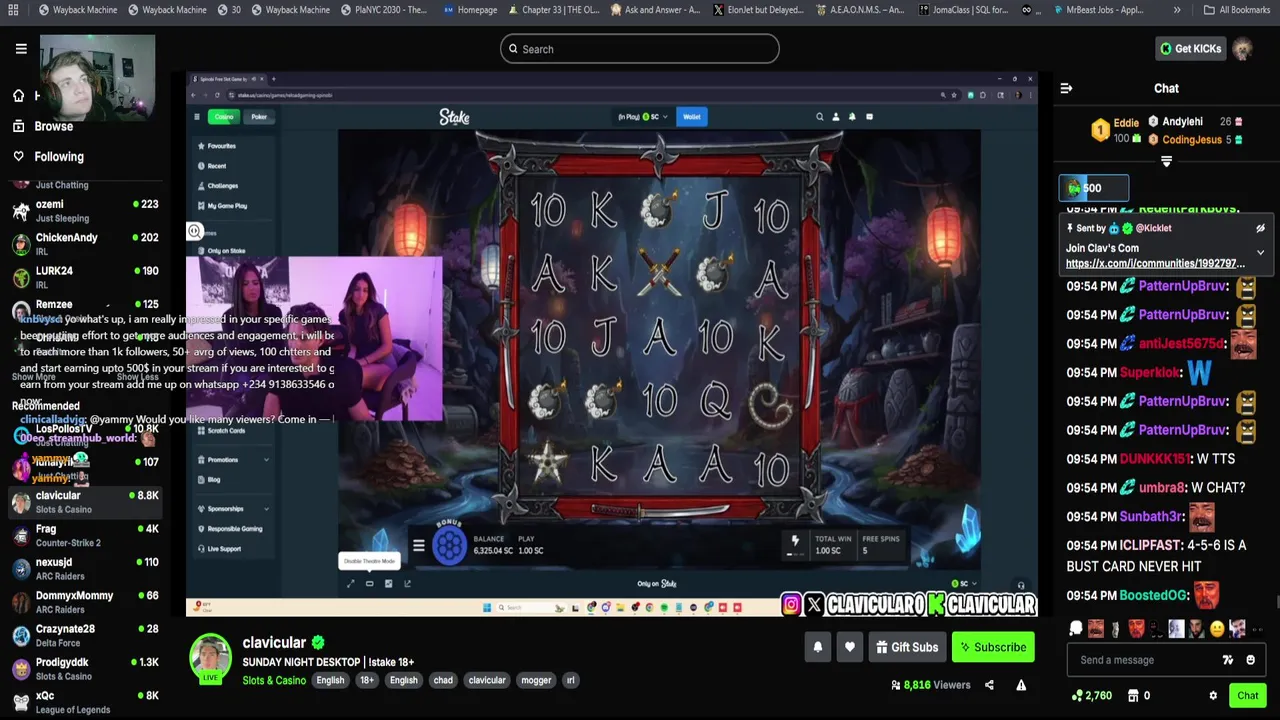Click the chad stream tag

click(443, 680)
